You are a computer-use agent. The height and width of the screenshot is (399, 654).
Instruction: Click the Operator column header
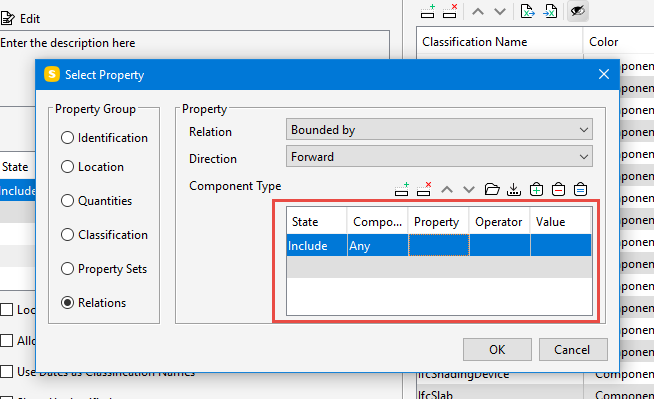coord(500,222)
